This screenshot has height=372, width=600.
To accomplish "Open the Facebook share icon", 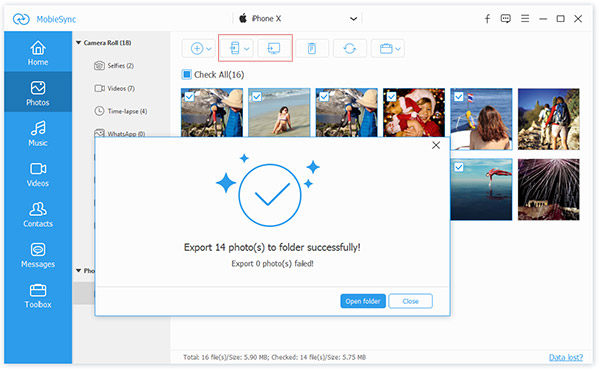I will click(487, 18).
